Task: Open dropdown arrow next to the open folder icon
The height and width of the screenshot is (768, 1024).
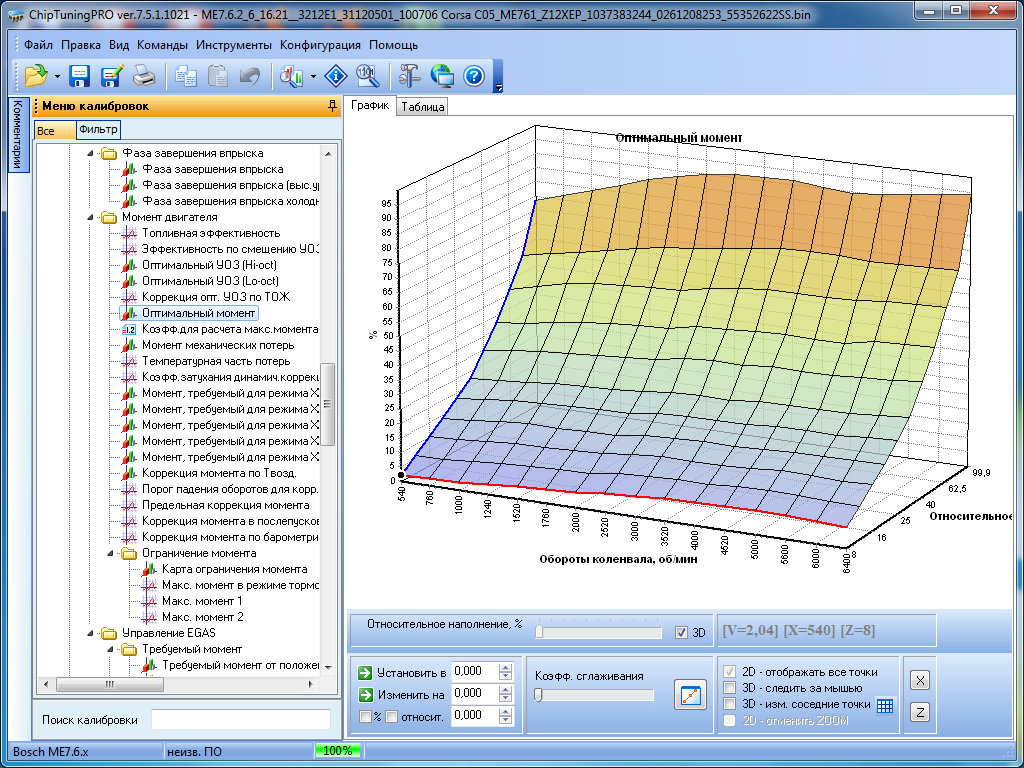Action: [58, 77]
